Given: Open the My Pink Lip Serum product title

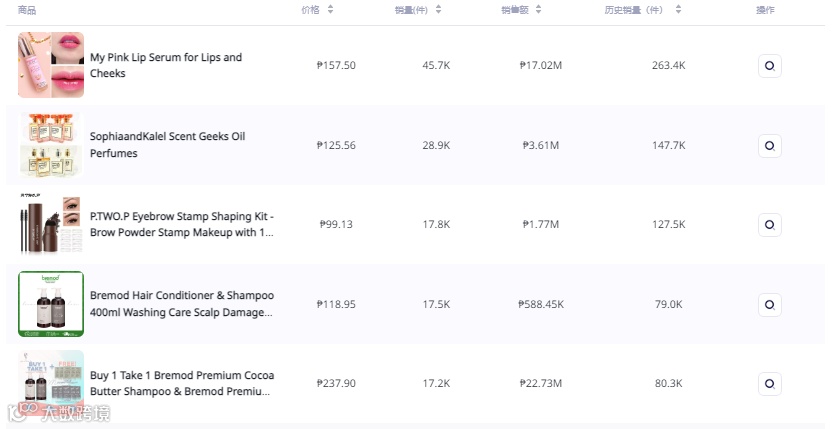Looking at the screenshot, I should click(x=166, y=65).
